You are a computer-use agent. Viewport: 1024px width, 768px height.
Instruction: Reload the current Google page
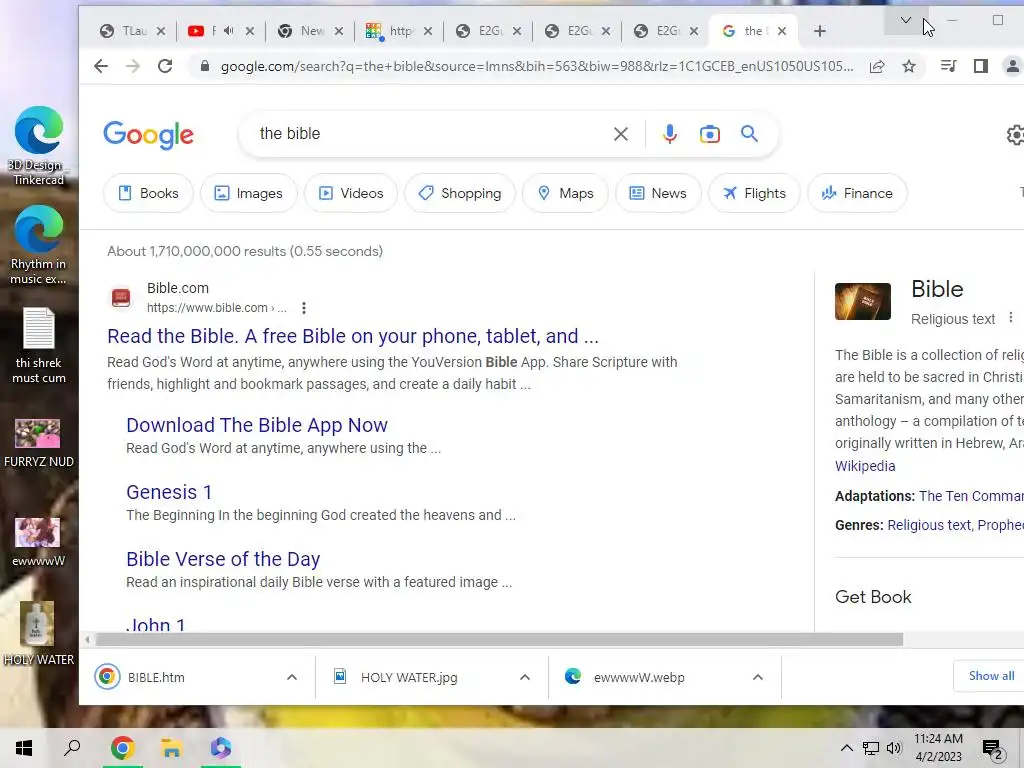(x=165, y=66)
